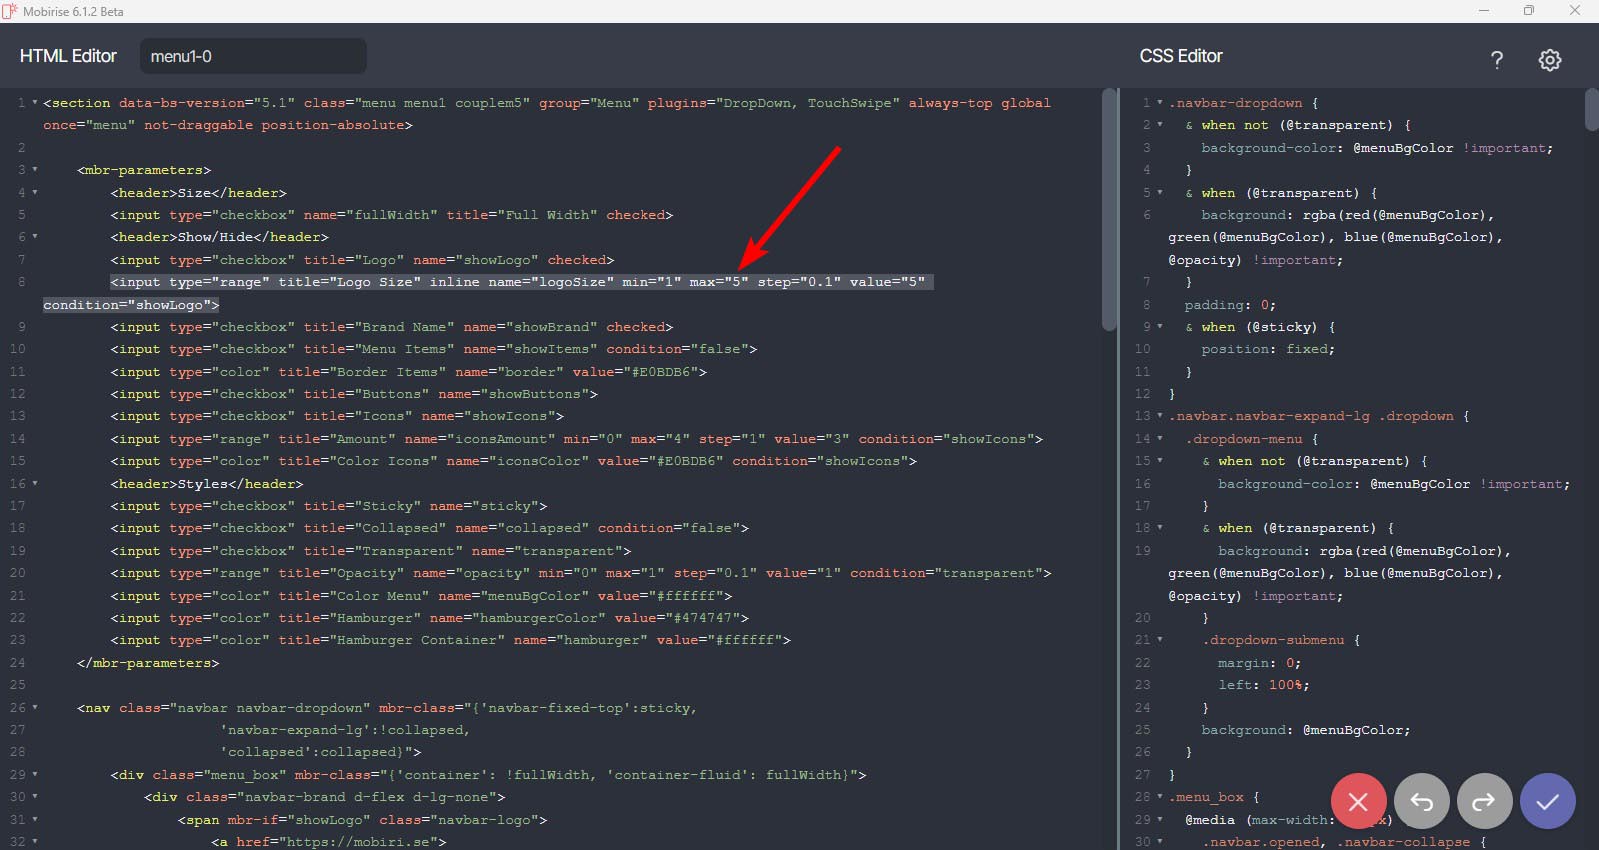Image resolution: width=1599 pixels, height=850 pixels.
Task: Click the red cancel X button
Action: click(x=1358, y=801)
